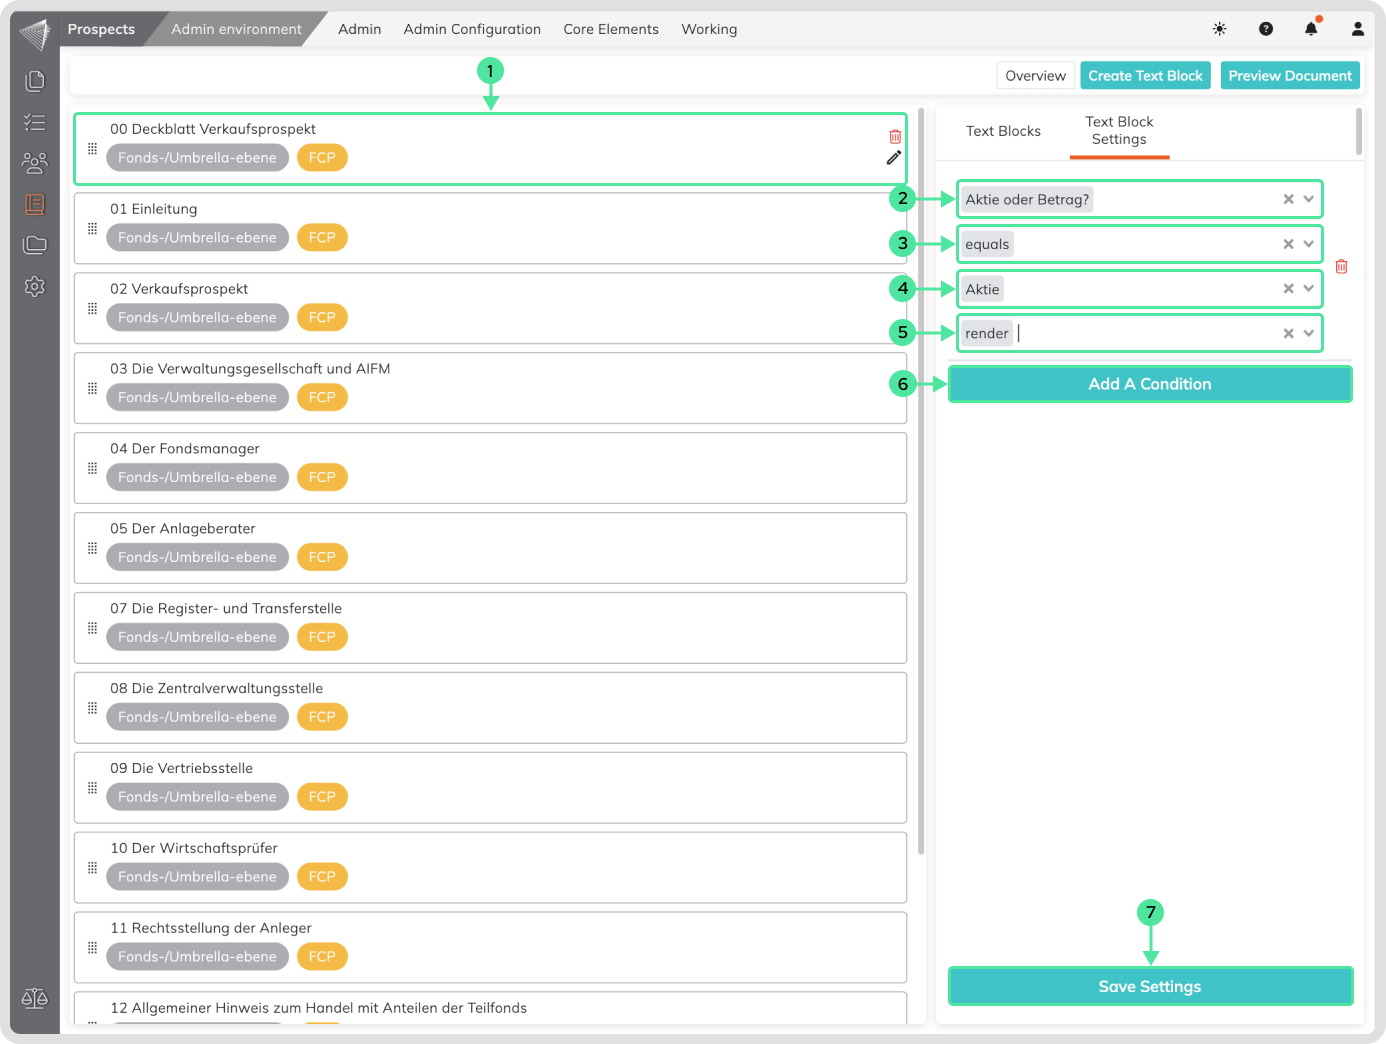Click the brightness theme toggle icon
The width and height of the screenshot is (1386, 1044).
[1219, 29]
